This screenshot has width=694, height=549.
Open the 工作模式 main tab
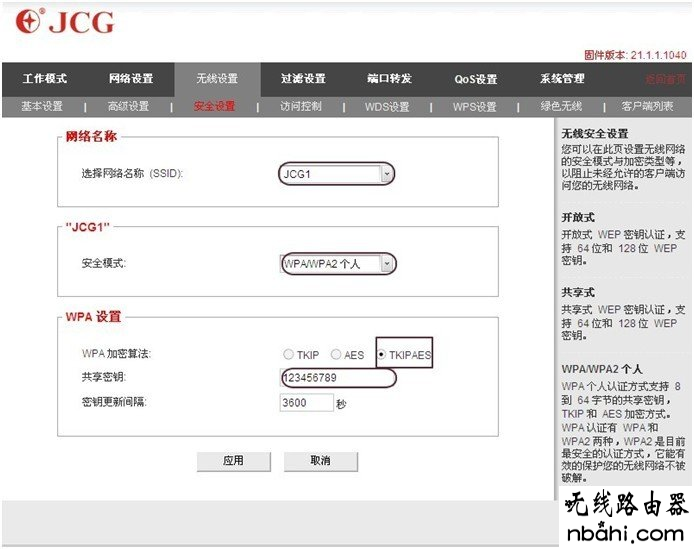45,79
